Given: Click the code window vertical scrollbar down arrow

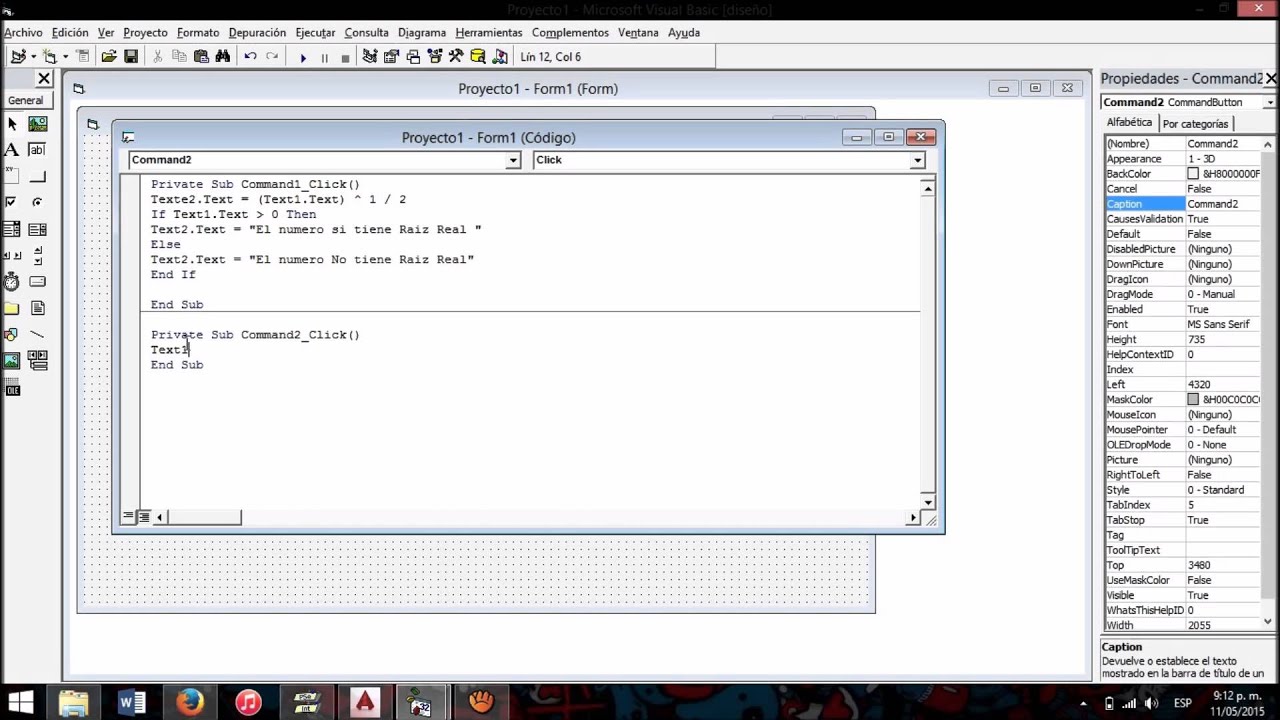Looking at the screenshot, I should pyautogui.click(x=928, y=502).
